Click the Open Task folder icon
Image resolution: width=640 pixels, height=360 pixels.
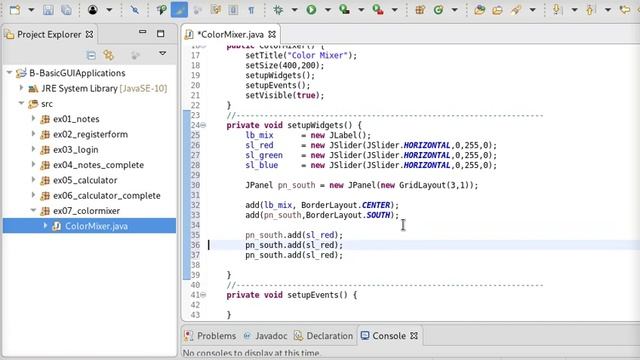[x=497, y=9]
